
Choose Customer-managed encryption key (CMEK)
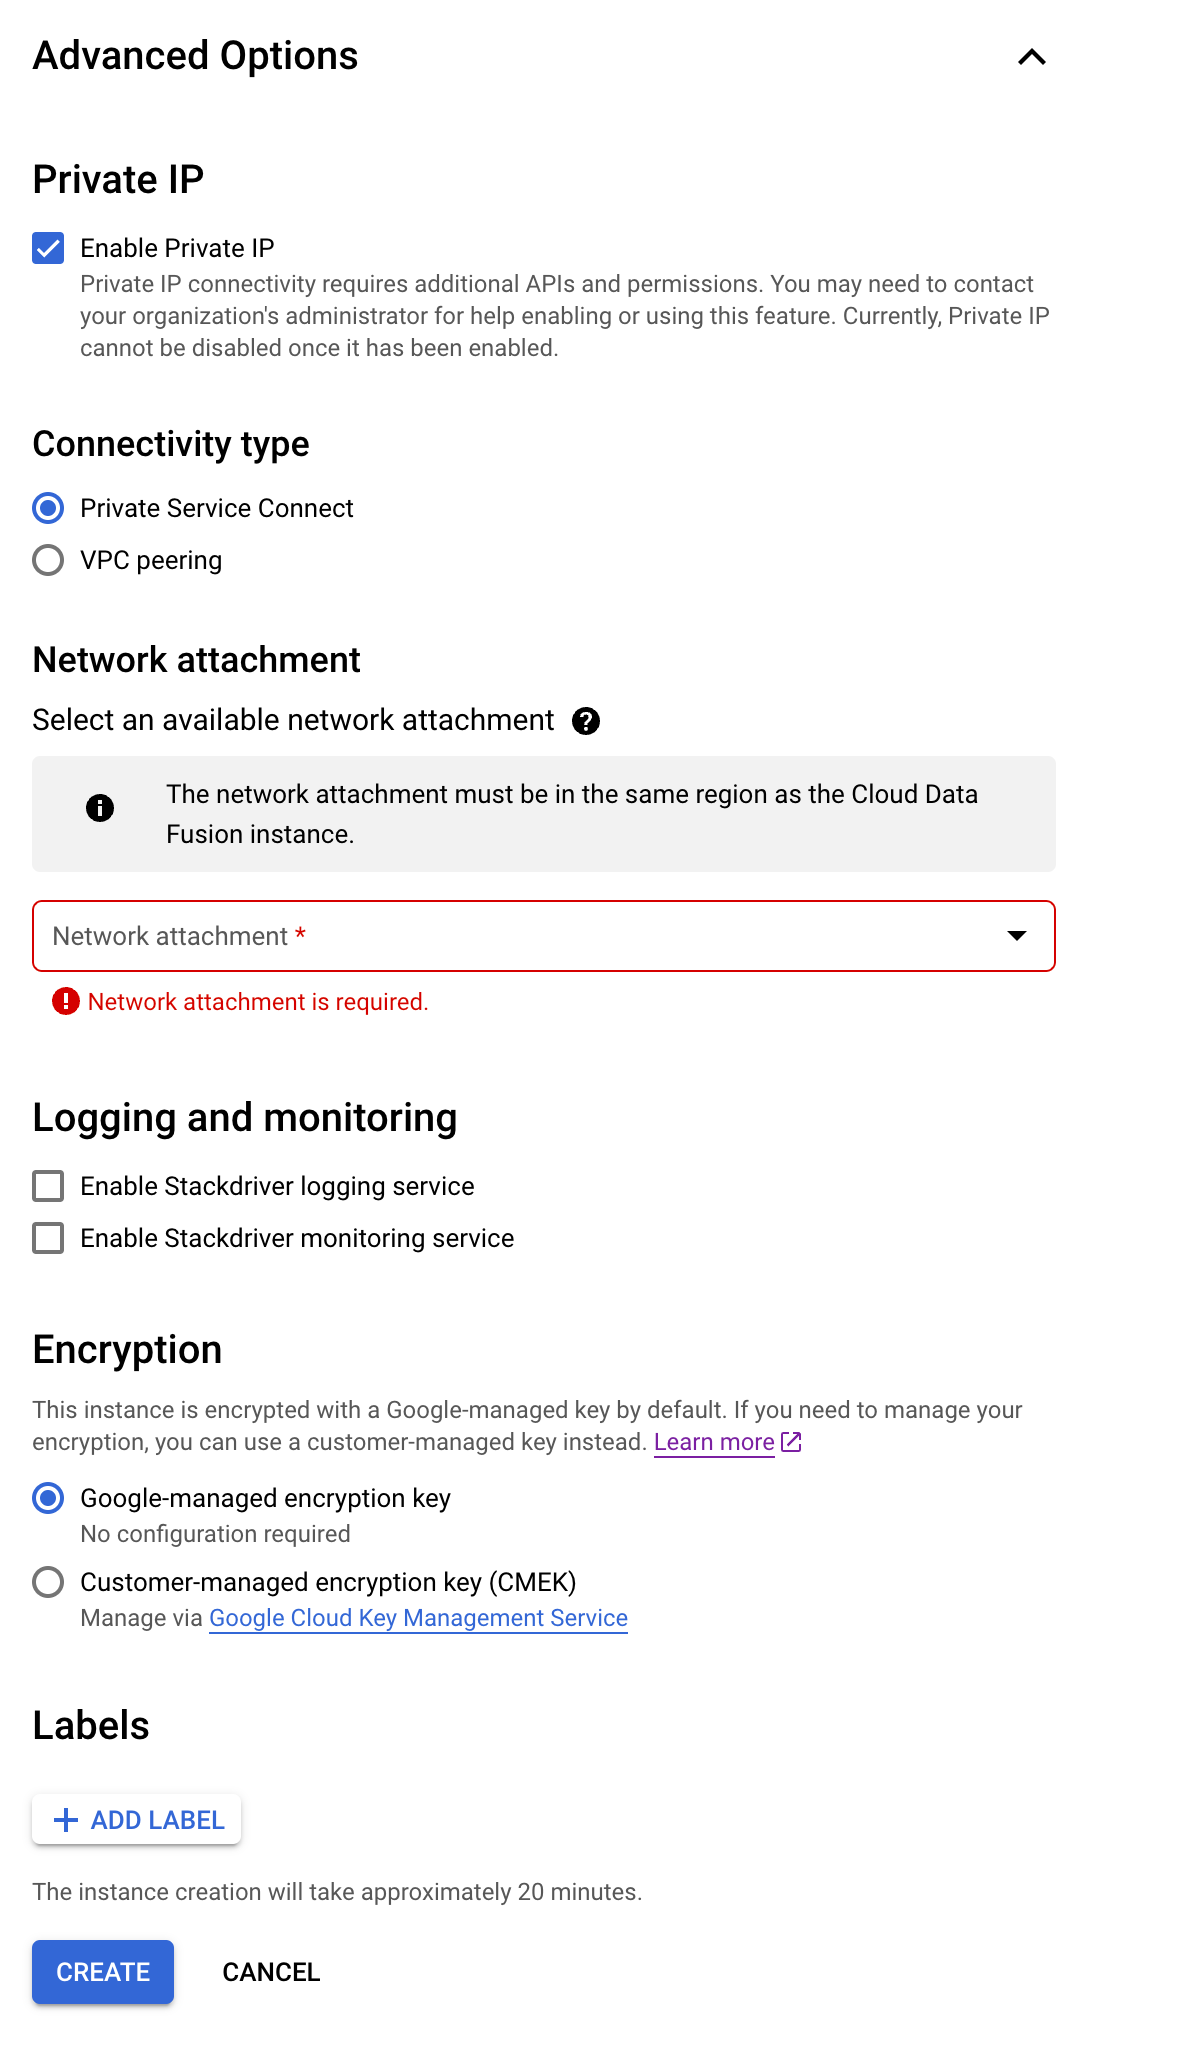tap(46, 1583)
